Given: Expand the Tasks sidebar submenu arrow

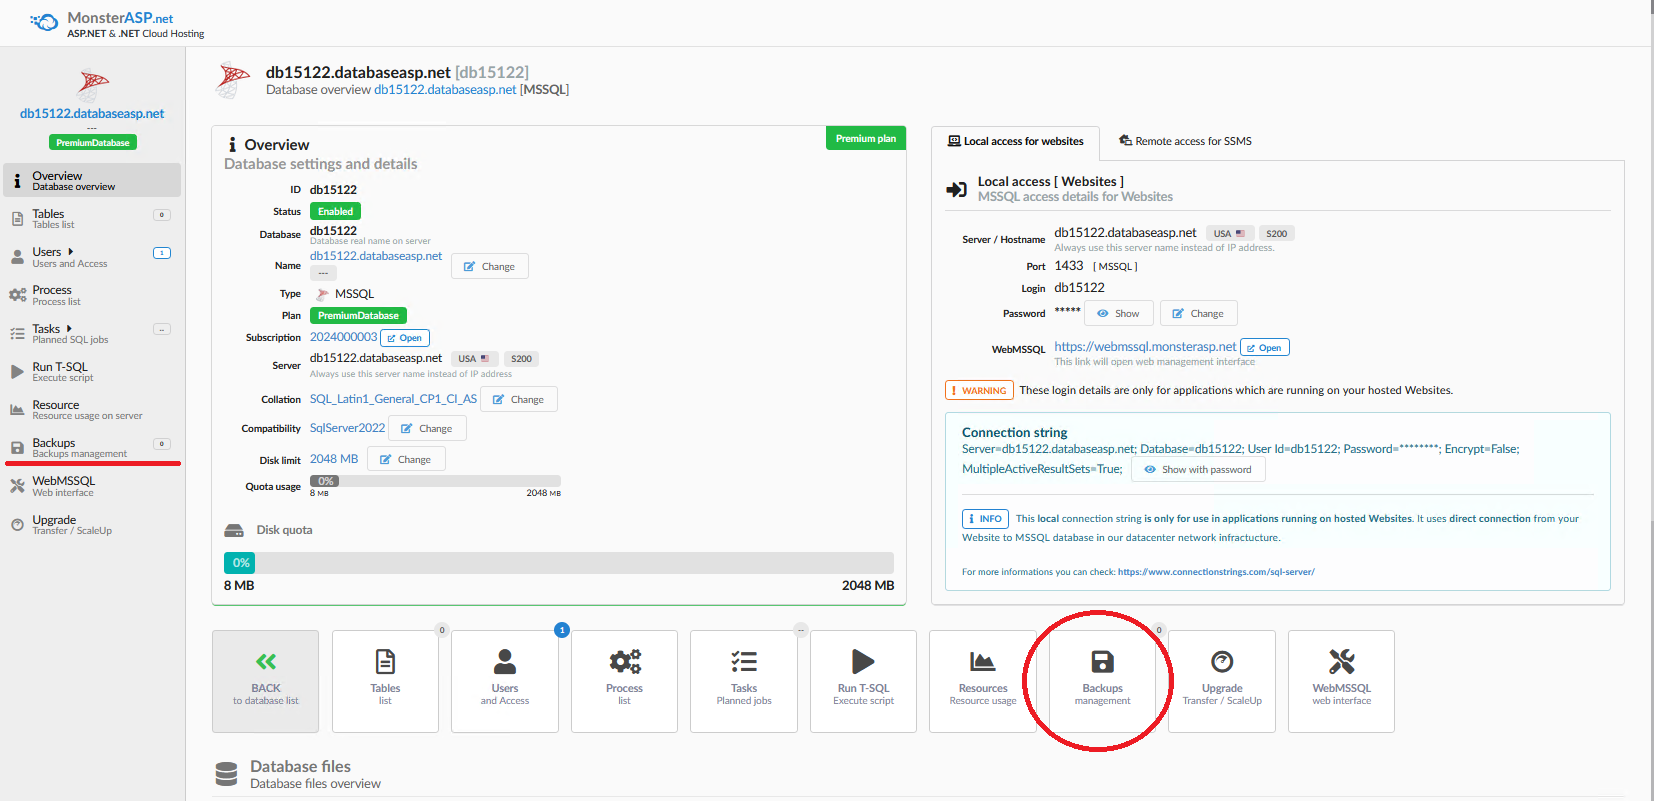Looking at the screenshot, I should (x=69, y=328).
